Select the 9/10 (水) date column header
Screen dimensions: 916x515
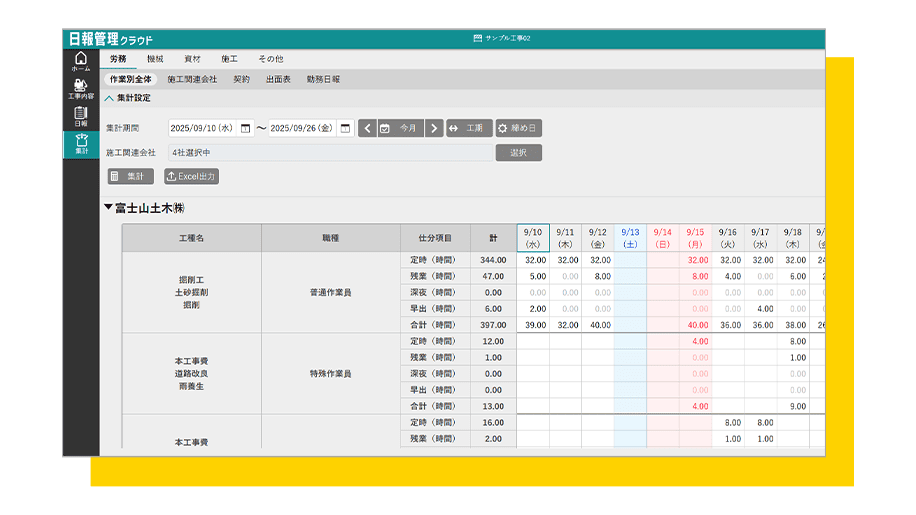tap(533, 238)
